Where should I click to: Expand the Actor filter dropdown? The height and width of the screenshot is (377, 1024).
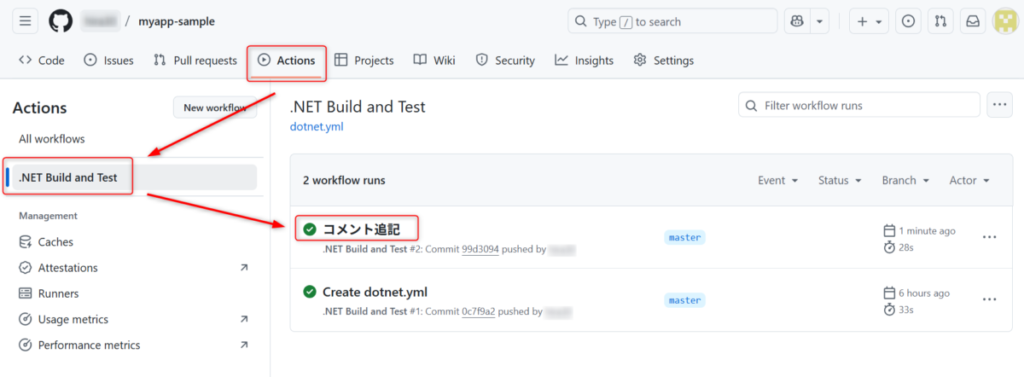[x=970, y=180]
